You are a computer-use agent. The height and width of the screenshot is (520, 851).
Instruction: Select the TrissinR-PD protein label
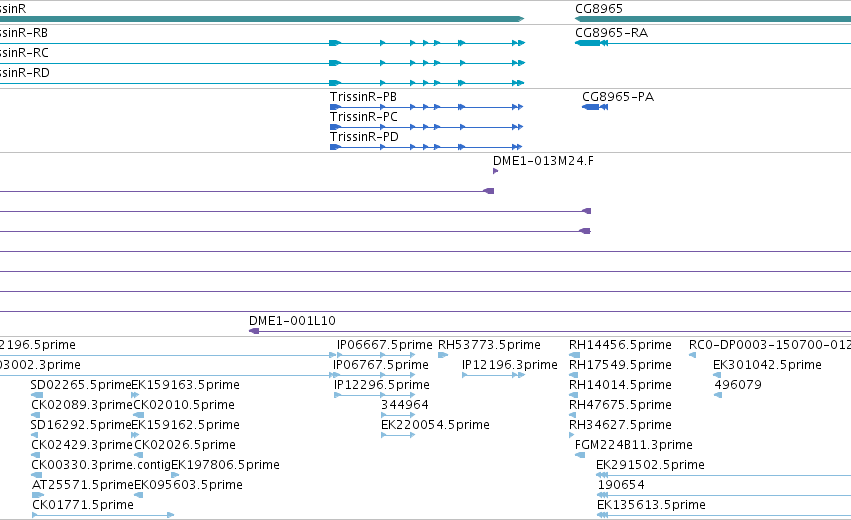click(x=364, y=137)
